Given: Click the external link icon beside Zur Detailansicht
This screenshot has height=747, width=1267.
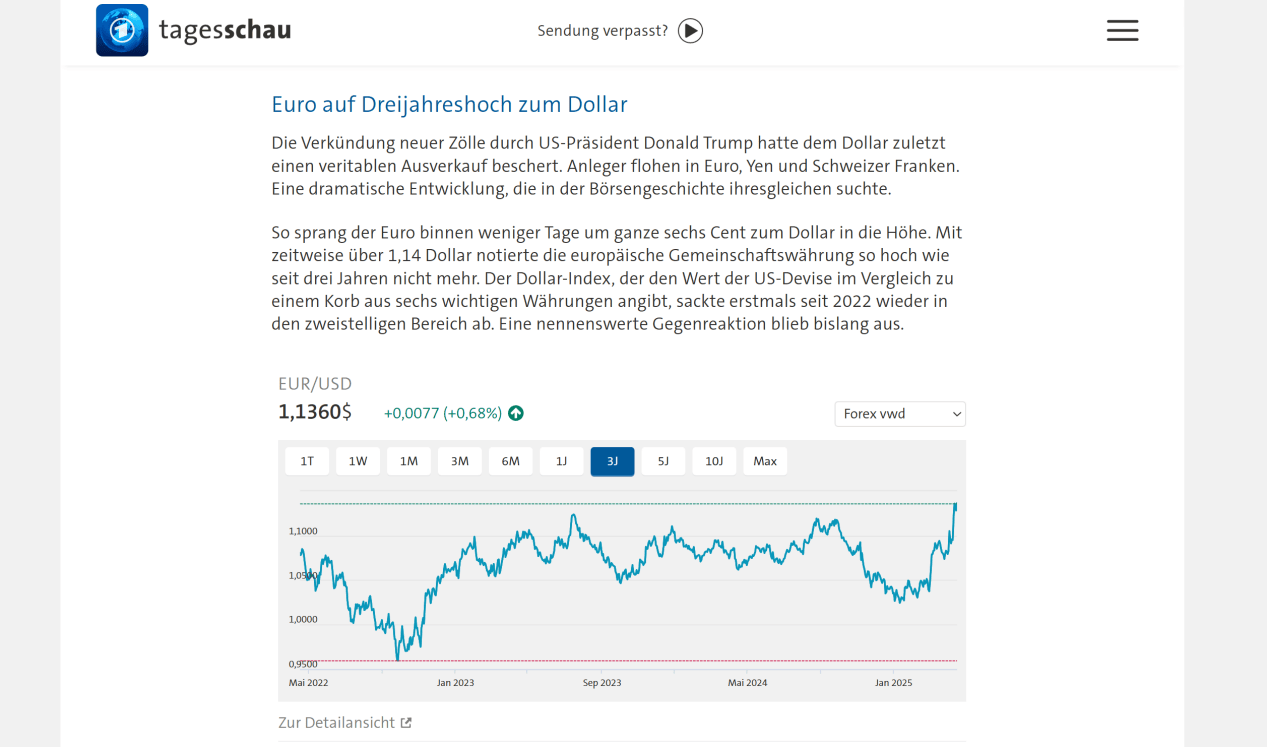Looking at the screenshot, I should pos(406,723).
